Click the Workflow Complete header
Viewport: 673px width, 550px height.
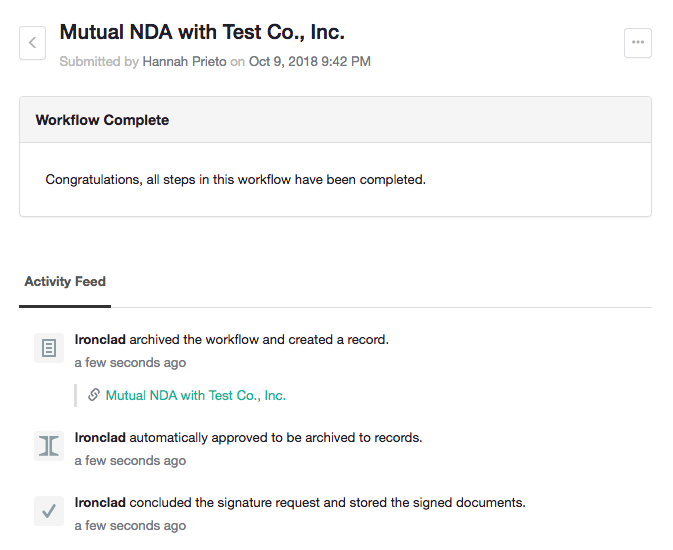point(102,120)
